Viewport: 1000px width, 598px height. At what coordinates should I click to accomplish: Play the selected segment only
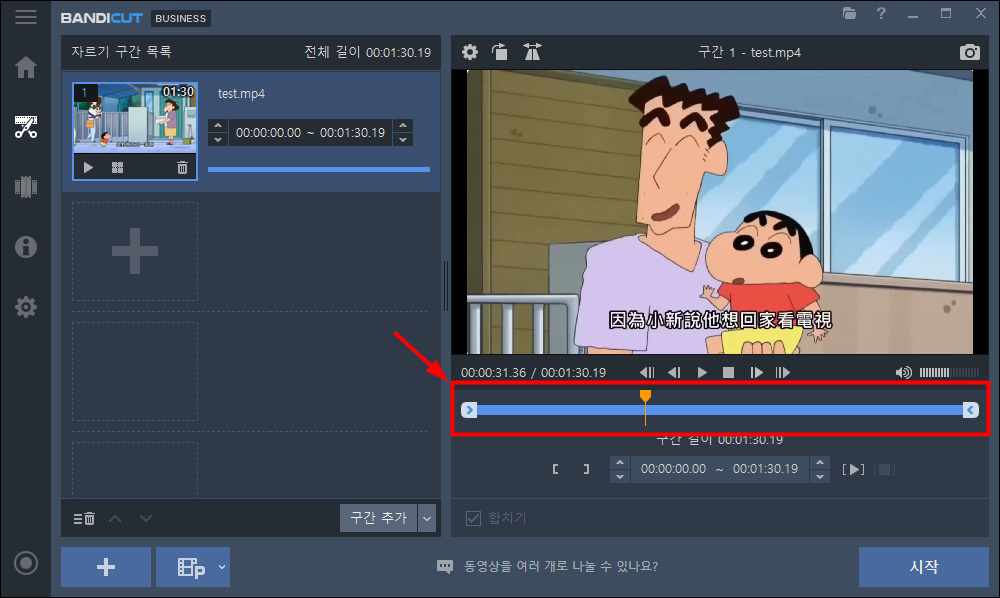[x=853, y=470]
